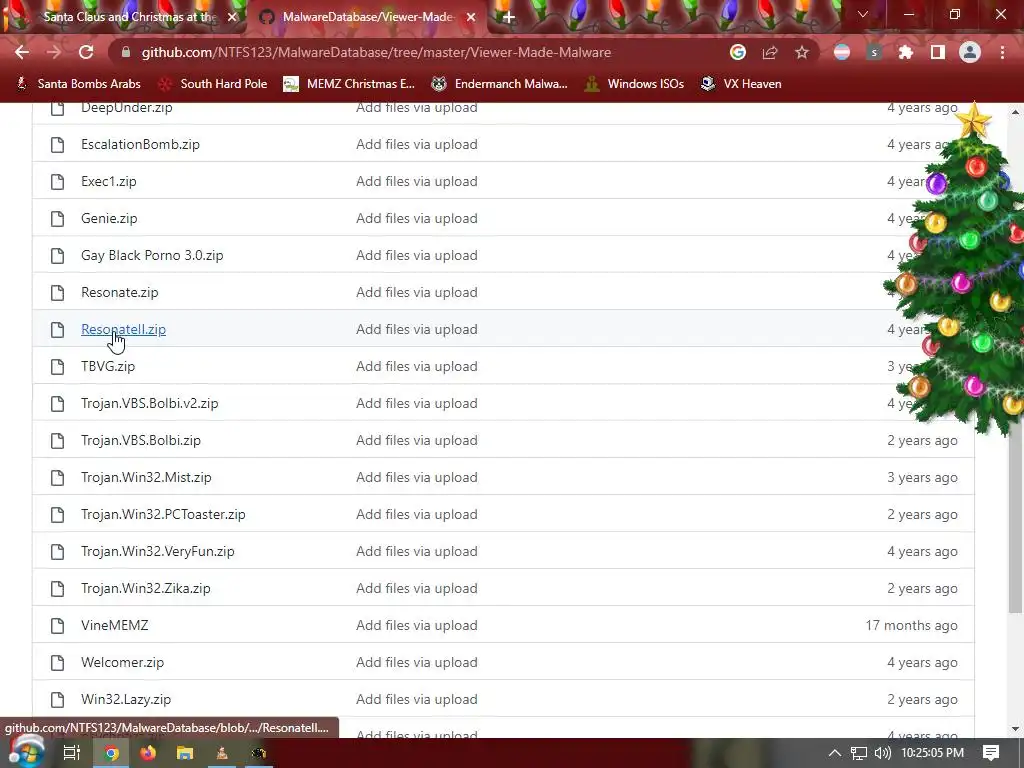Open the ResonateII.zip file link
The width and height of the screenshot is (1024, 768).
coord(123,329)
